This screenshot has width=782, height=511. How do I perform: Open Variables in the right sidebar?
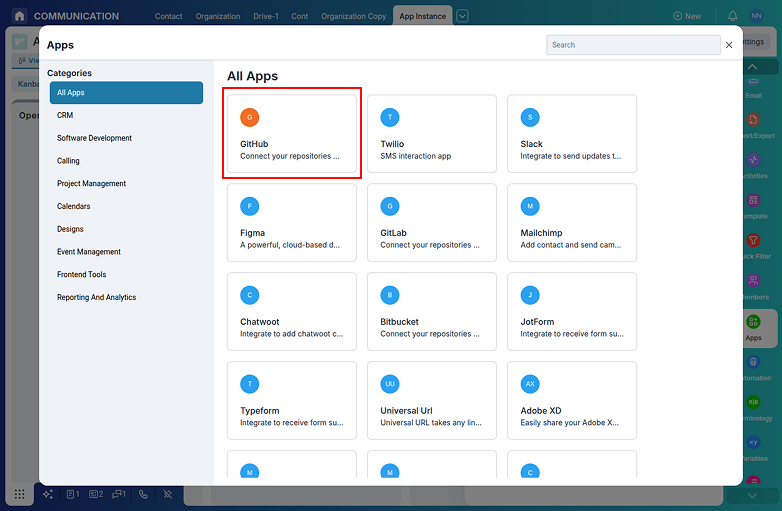click(x=754, y=449)
